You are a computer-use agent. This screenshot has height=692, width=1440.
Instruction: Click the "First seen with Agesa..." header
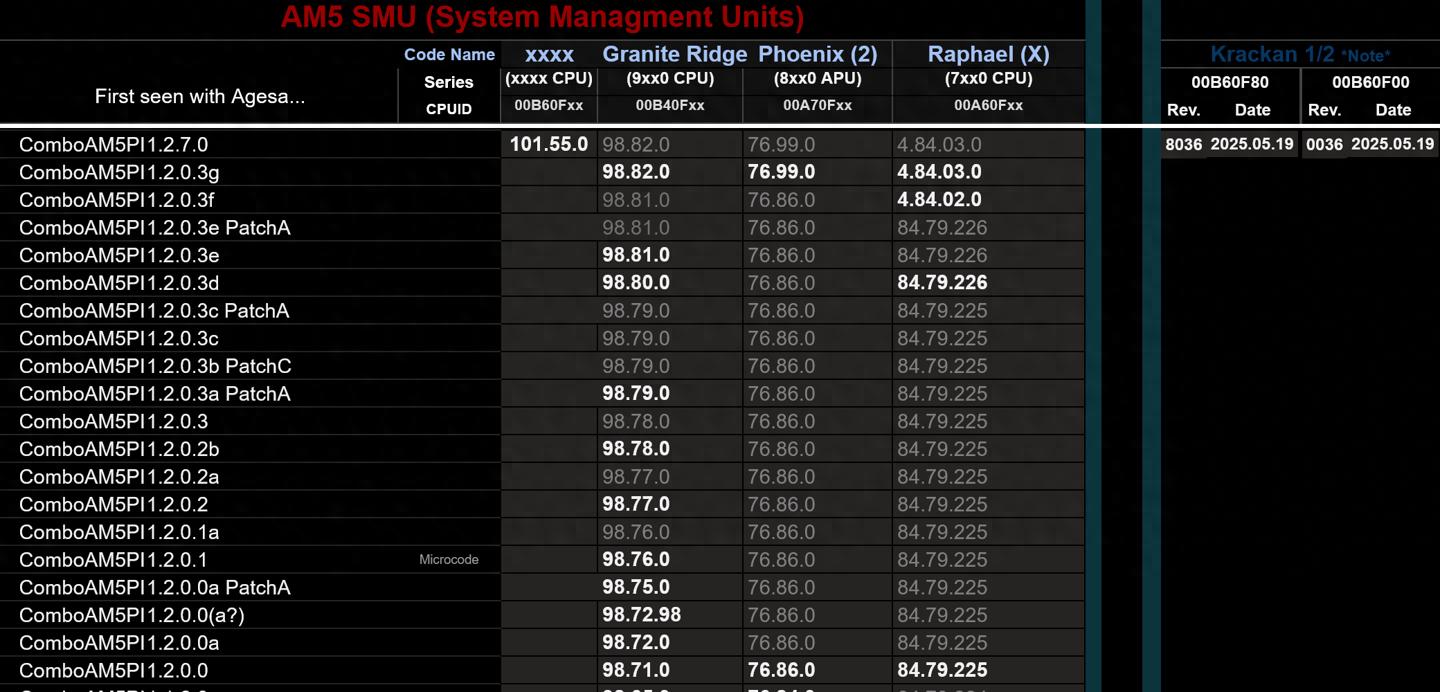click(x=200, y=96)
